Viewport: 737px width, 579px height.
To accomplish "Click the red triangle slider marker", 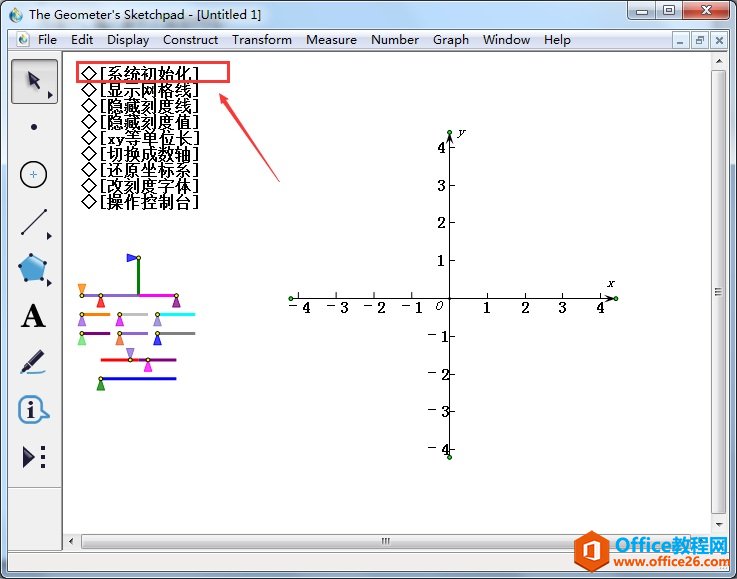I will [101, 301].
